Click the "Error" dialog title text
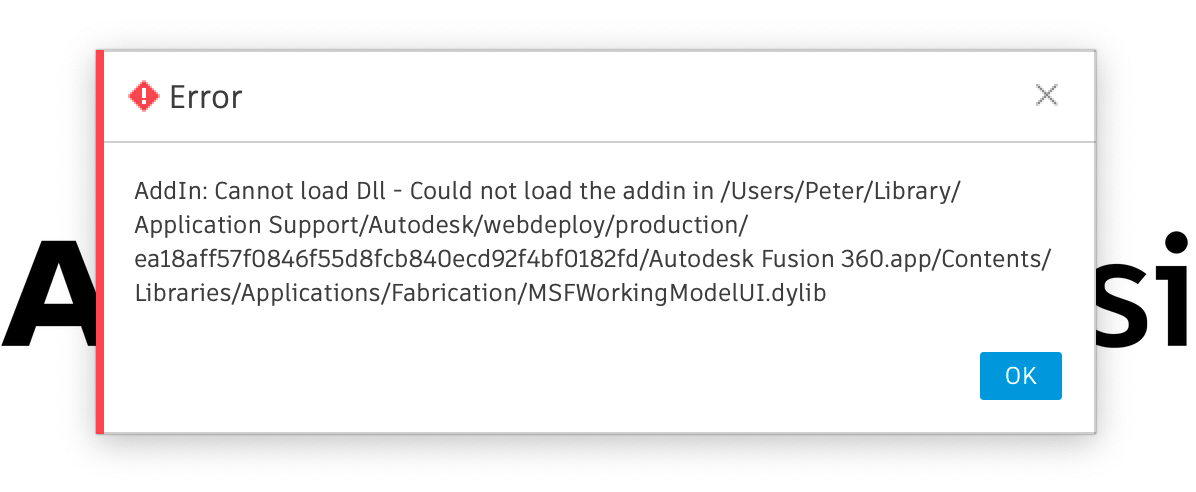 click(x=205, y=97)
